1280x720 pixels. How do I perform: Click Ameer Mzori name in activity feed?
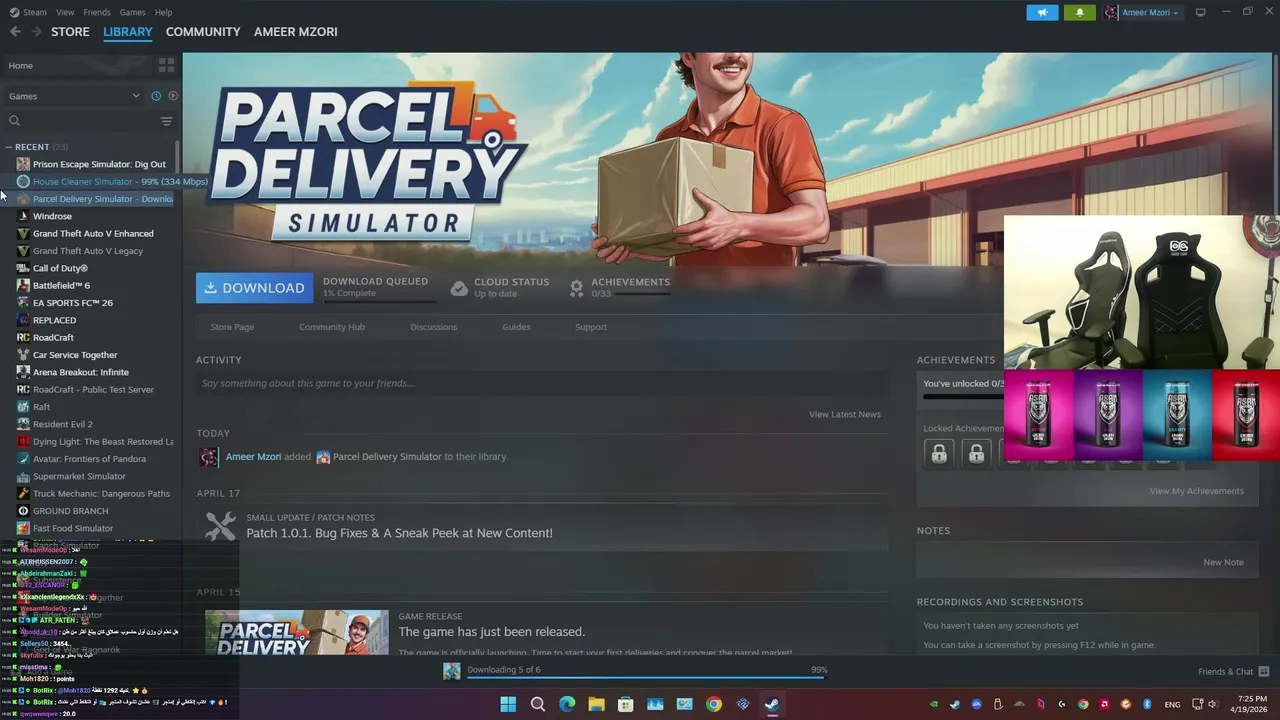click(254, 457)
